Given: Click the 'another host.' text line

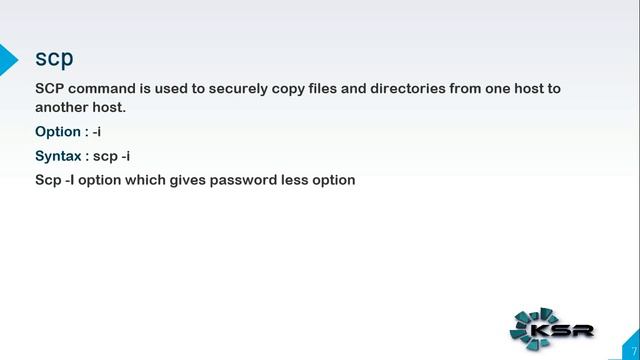Looking at the screenshot, I should pos(80,107).
